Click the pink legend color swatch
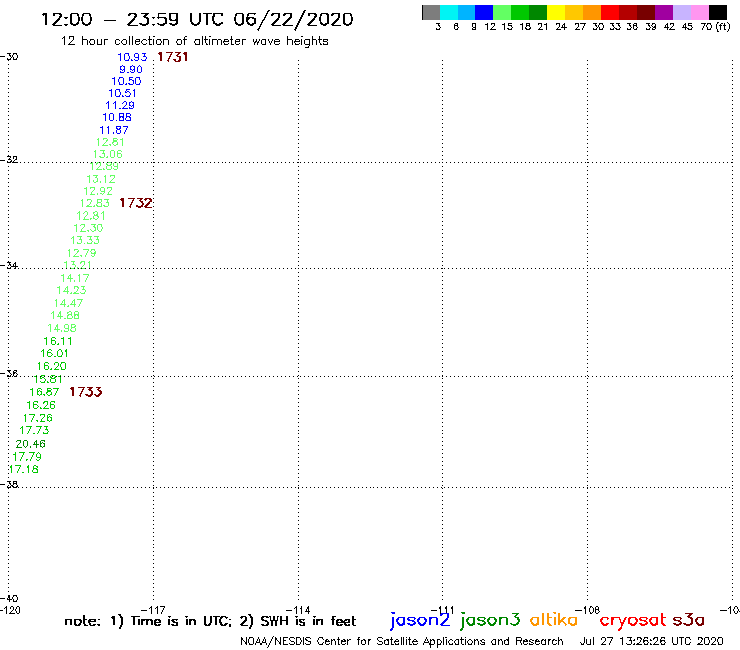 [700, 12]
